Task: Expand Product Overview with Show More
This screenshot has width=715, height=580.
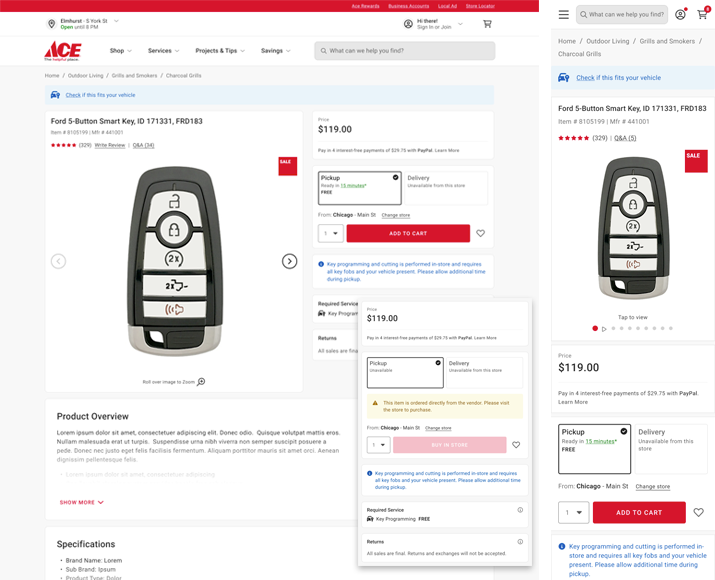Action: click(x=82, y=502)
